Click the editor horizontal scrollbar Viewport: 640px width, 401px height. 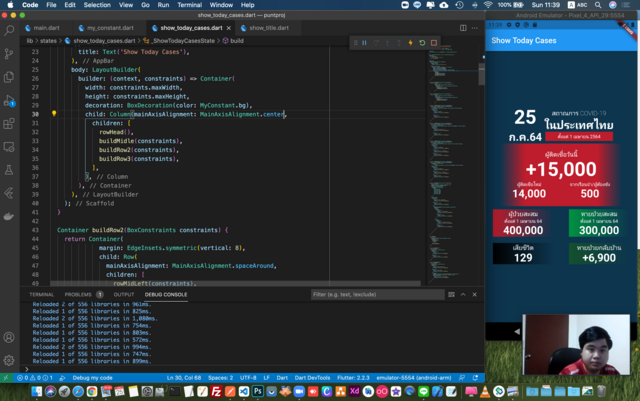click(236, 283)
